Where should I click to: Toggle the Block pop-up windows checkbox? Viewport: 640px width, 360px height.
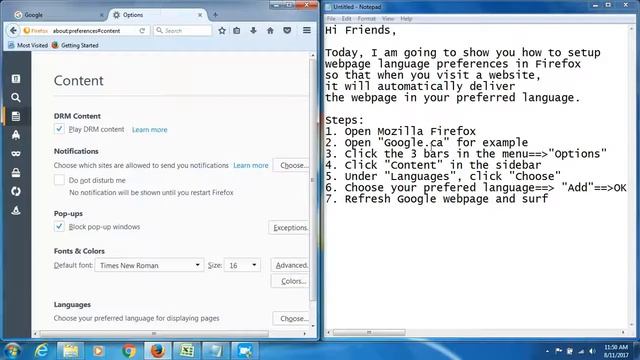point(59,227)
